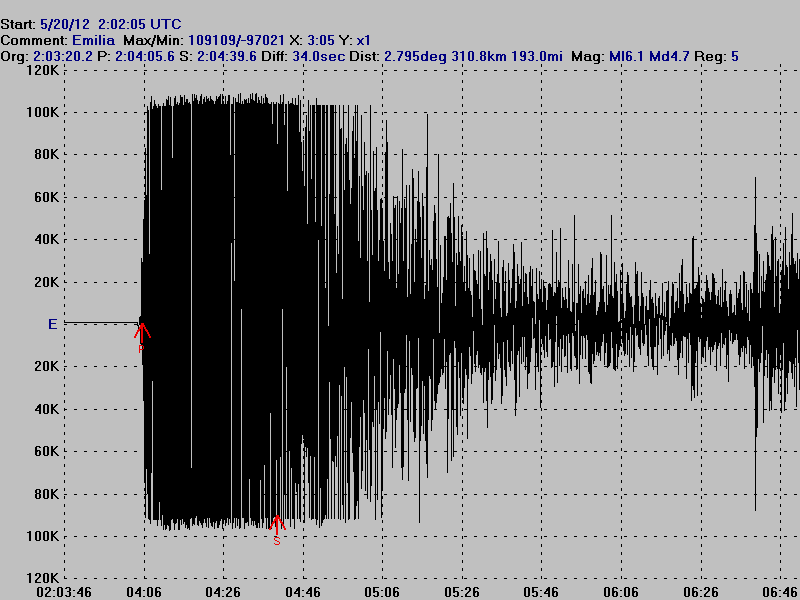Click the Diff value 34.0sec

[318, 56]
